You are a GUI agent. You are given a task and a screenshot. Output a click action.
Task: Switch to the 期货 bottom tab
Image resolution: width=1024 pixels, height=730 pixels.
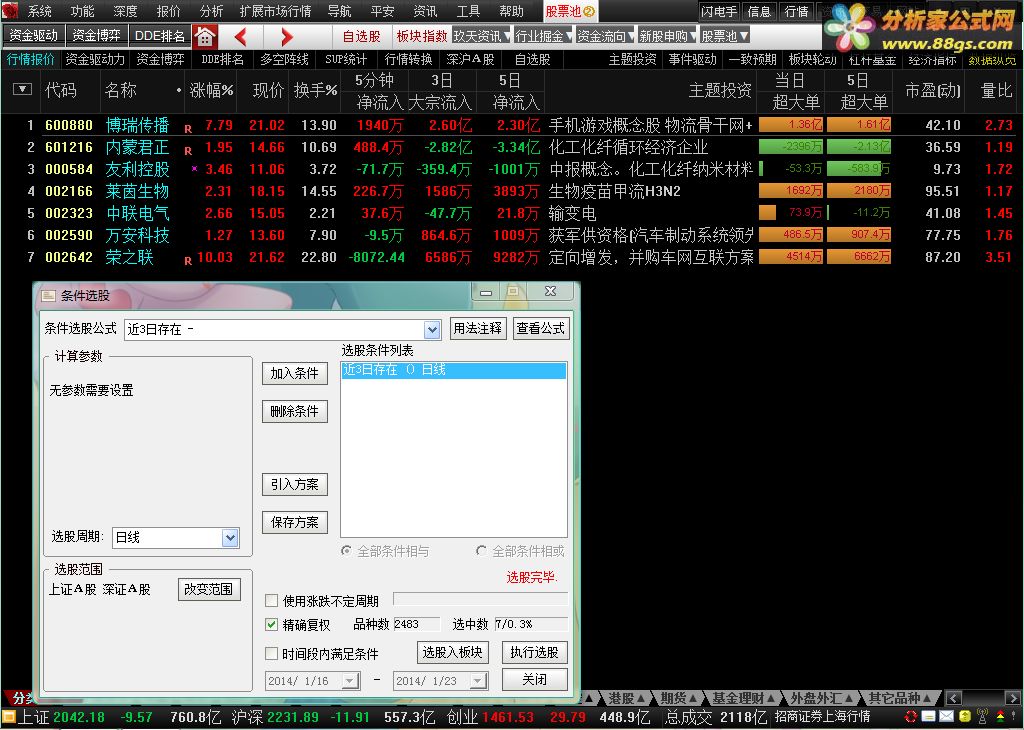[677, 698]
